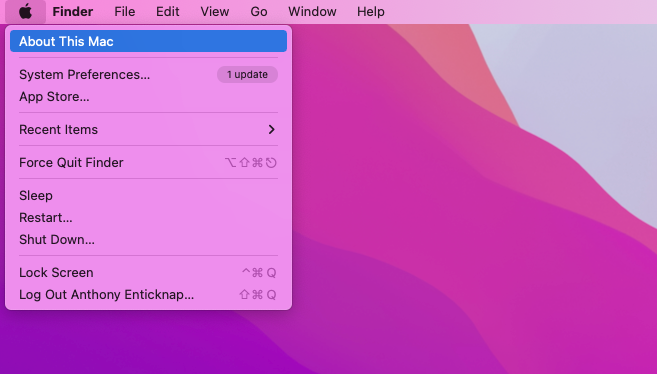Select Restart from the Apple menu
This screenshot has height=374, width=657.
pos(148,218)
